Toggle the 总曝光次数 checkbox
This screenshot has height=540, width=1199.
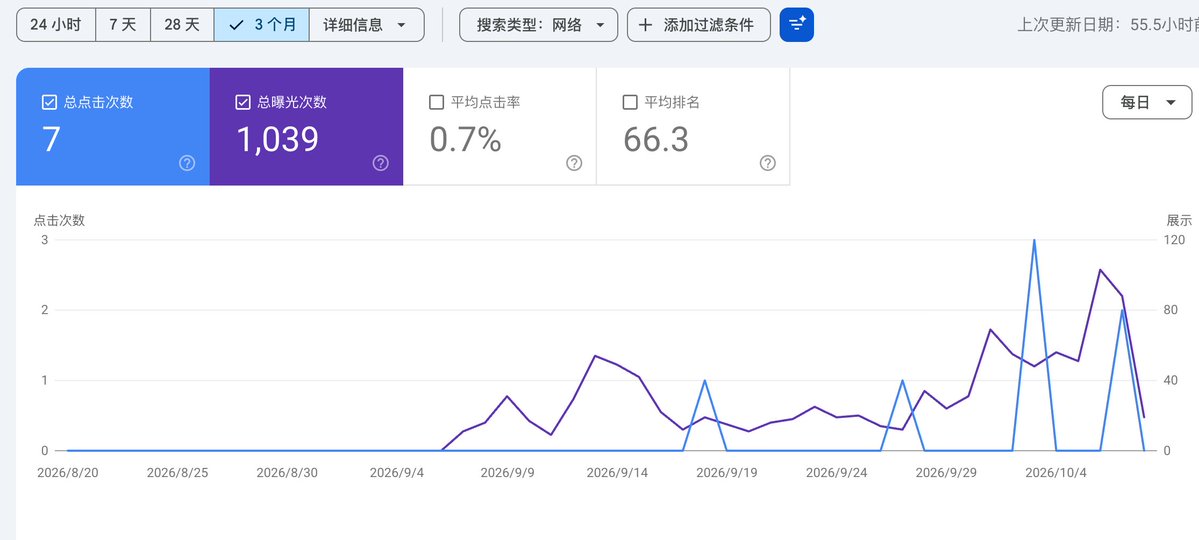click(x=243, y=102)
